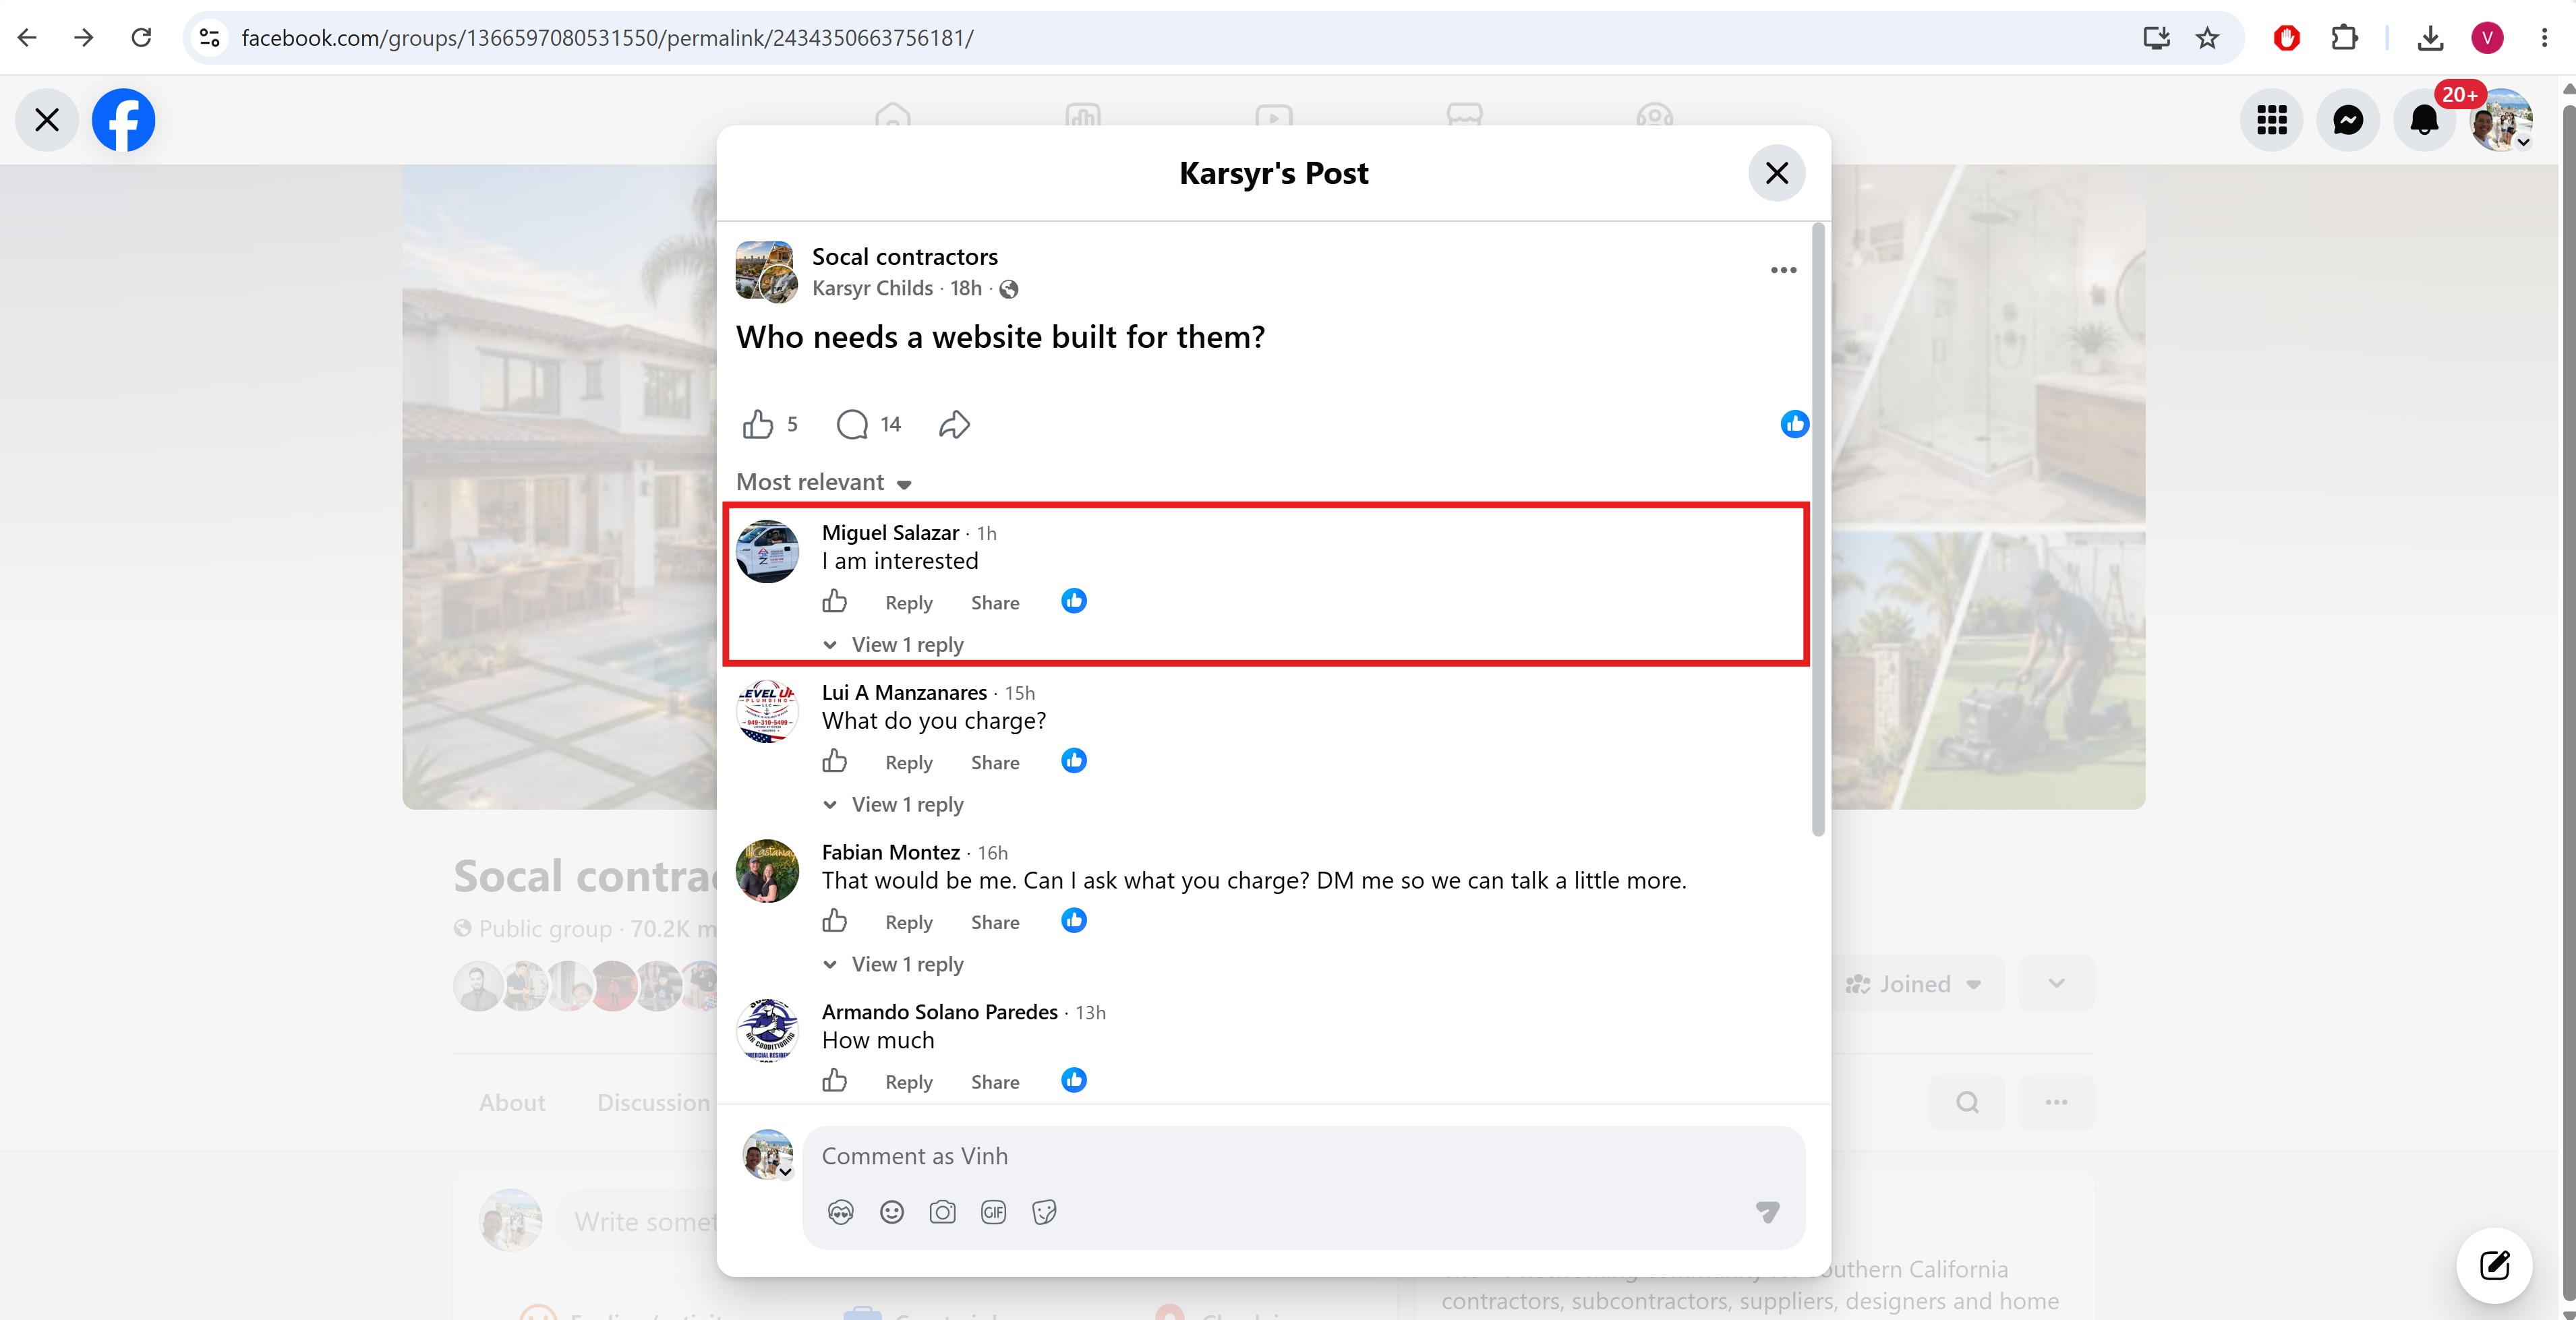Start a new message with the compose icon
The width and height of the screenshot is (2576, 1320).
(2494, 1266)
